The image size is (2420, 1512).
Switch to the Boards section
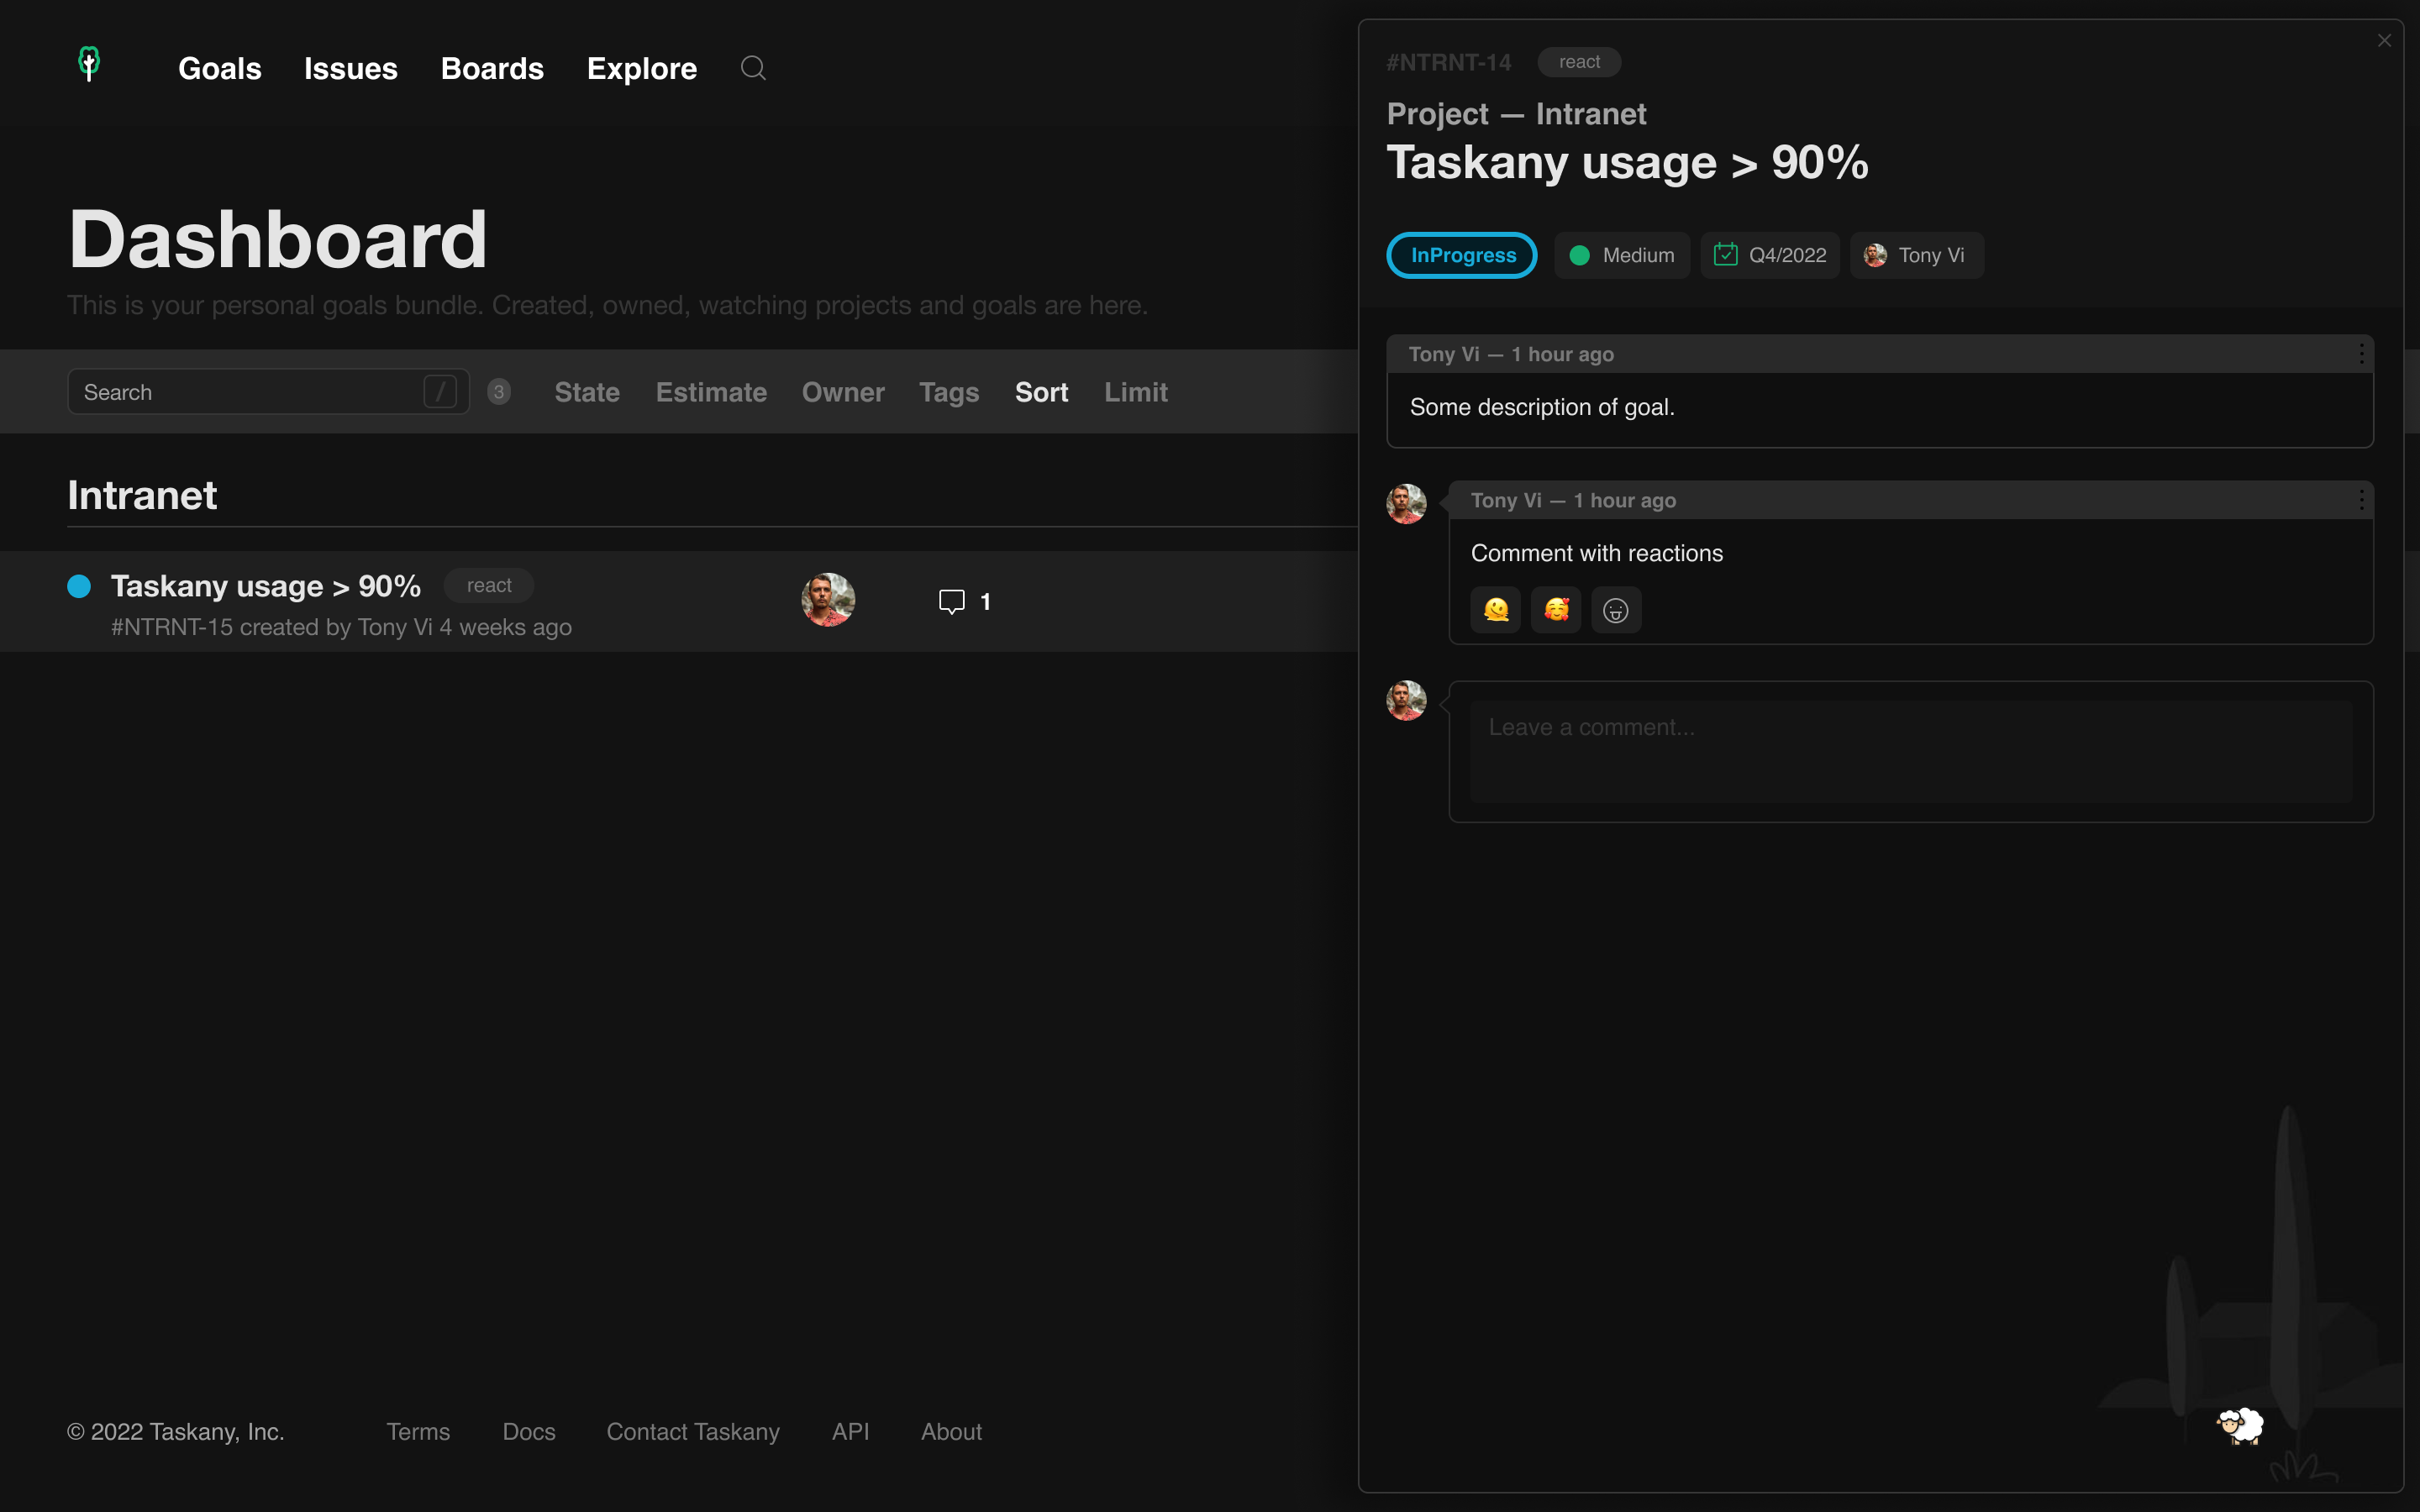pos(492,68)
